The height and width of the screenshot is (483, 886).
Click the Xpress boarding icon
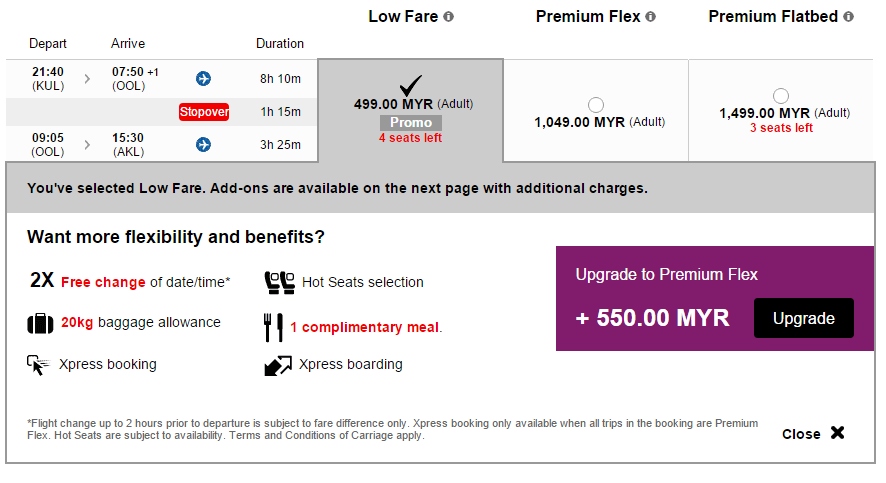point(278,365)
